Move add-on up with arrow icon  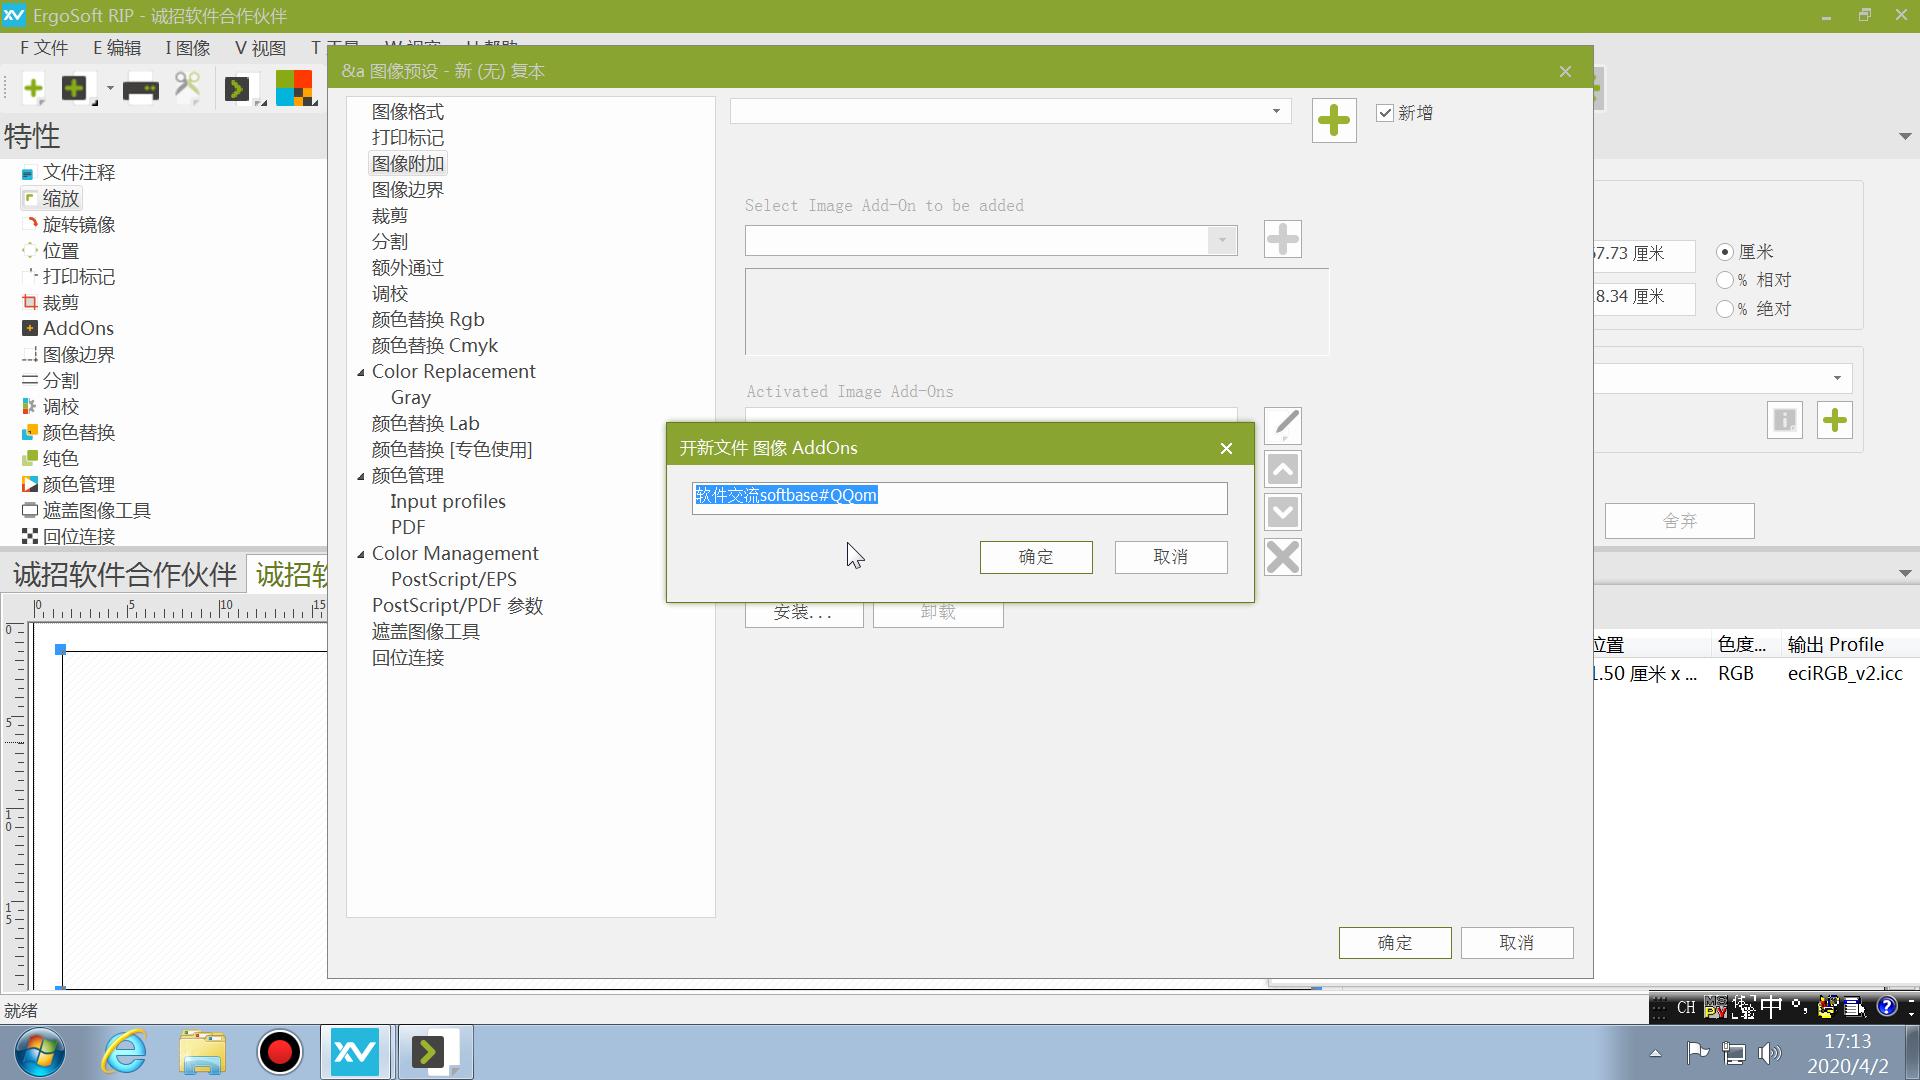tap(1282, 469)
